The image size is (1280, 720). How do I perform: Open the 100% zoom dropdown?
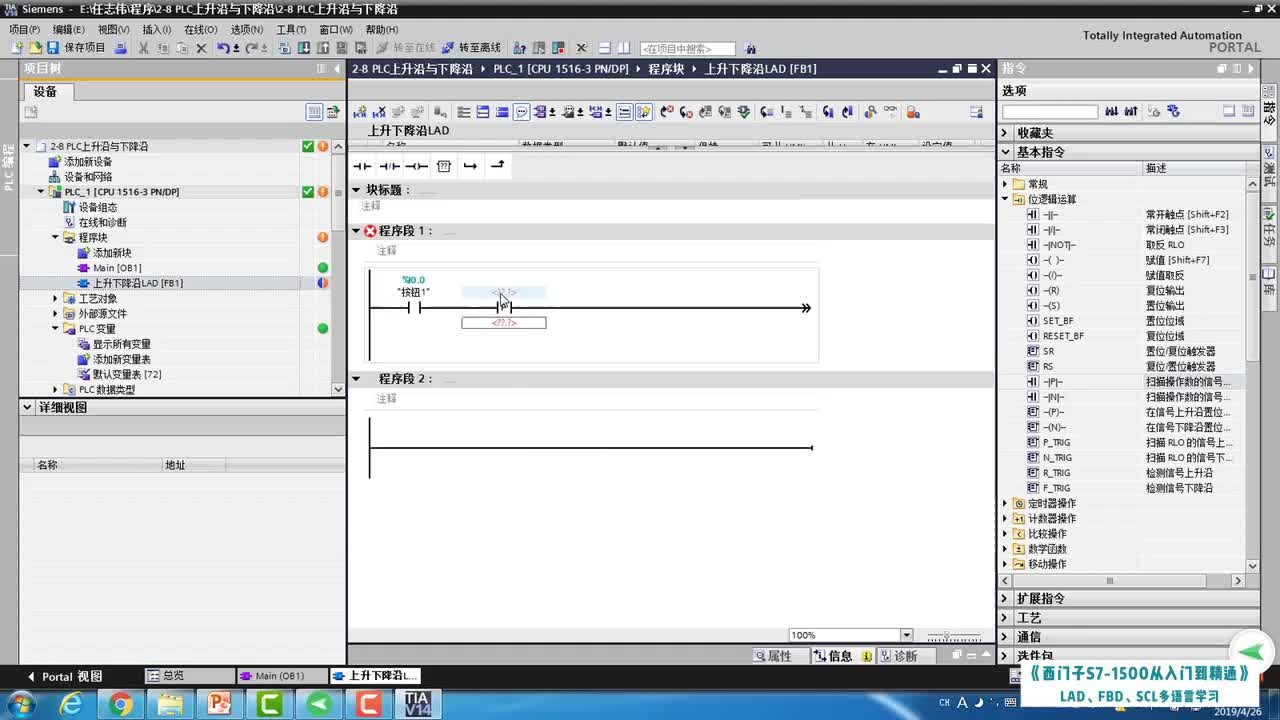[x=907, y=635]
